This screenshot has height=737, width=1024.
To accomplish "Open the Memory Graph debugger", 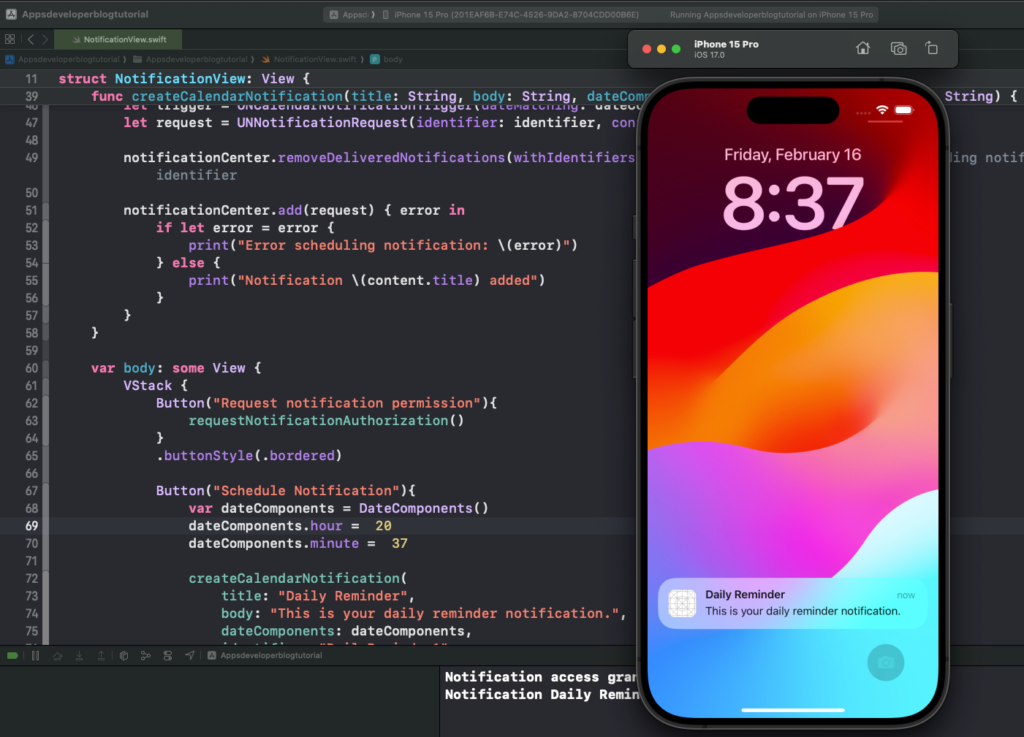I will [x=145, y=655].
